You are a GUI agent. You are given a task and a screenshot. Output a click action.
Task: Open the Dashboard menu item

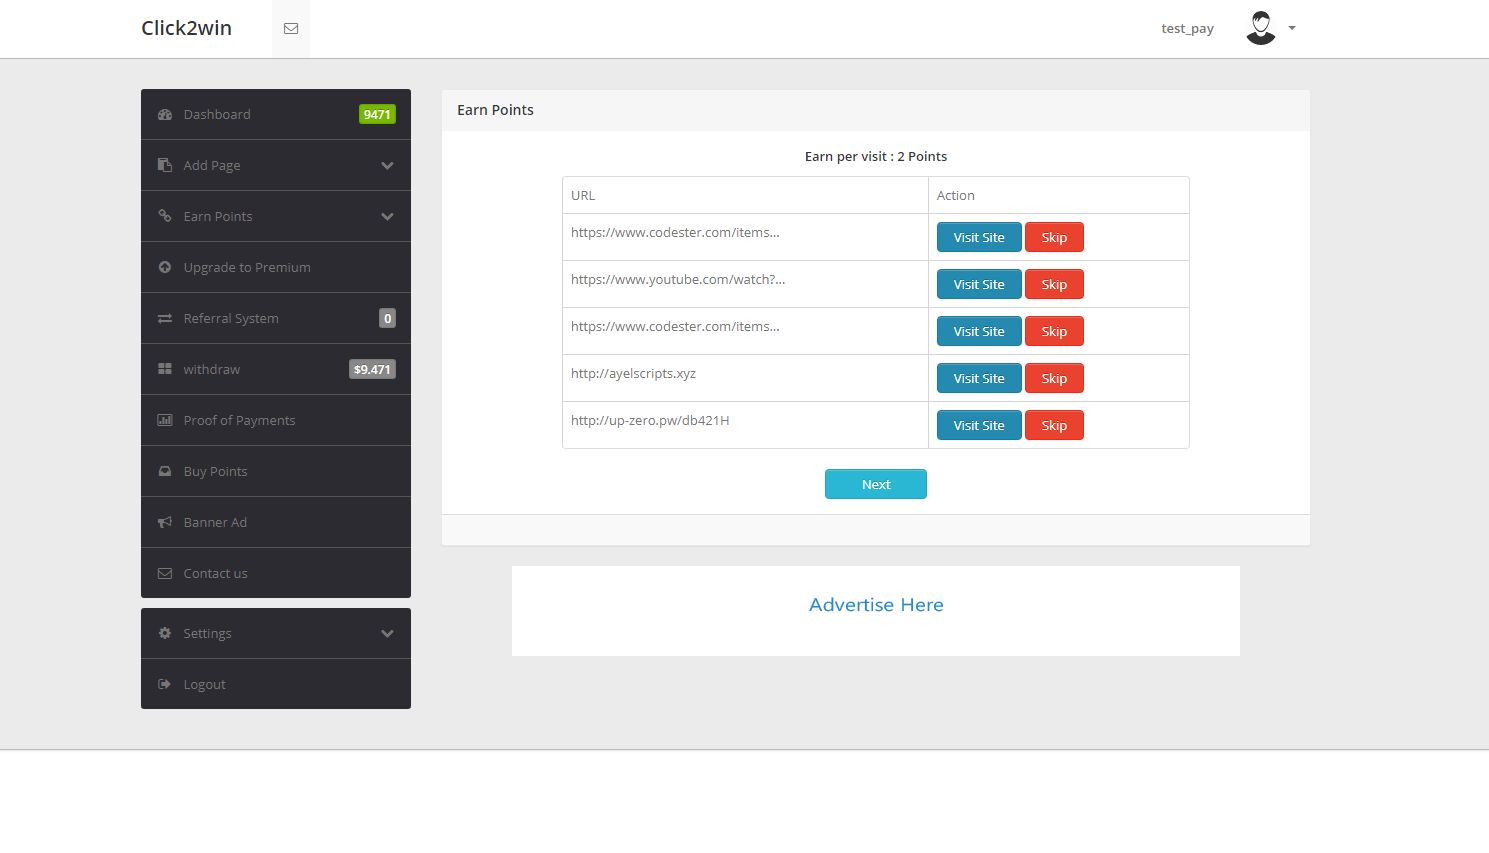tap(276, 115)
